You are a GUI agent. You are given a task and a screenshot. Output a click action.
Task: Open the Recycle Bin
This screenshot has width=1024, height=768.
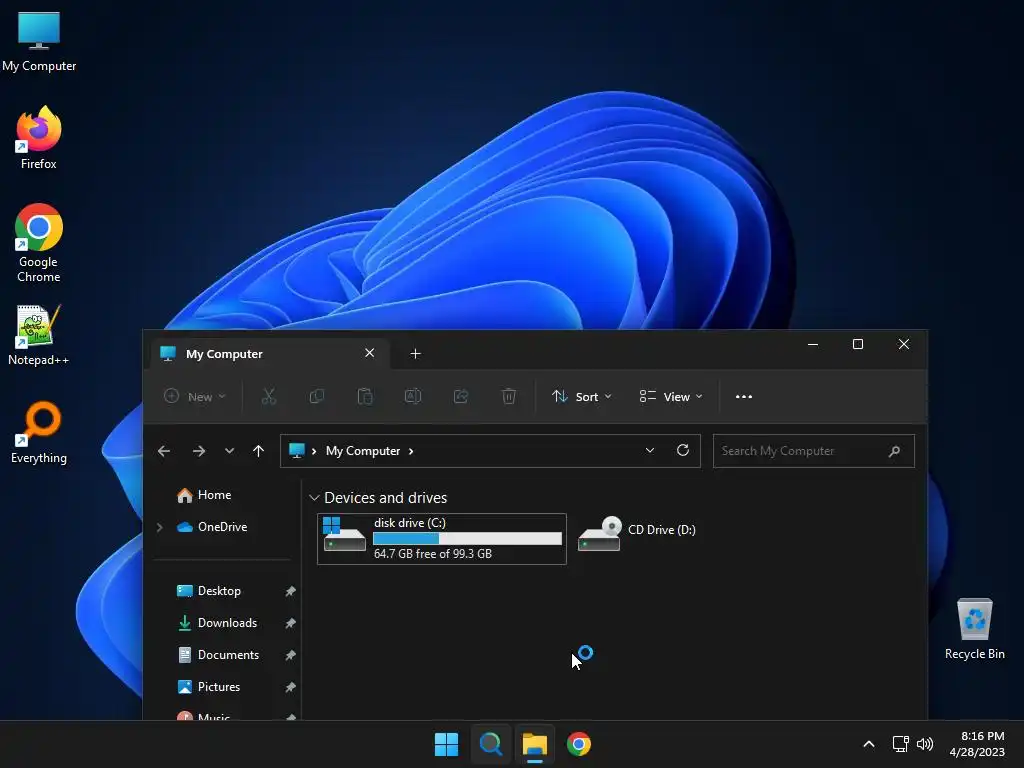tap(974, 628)
